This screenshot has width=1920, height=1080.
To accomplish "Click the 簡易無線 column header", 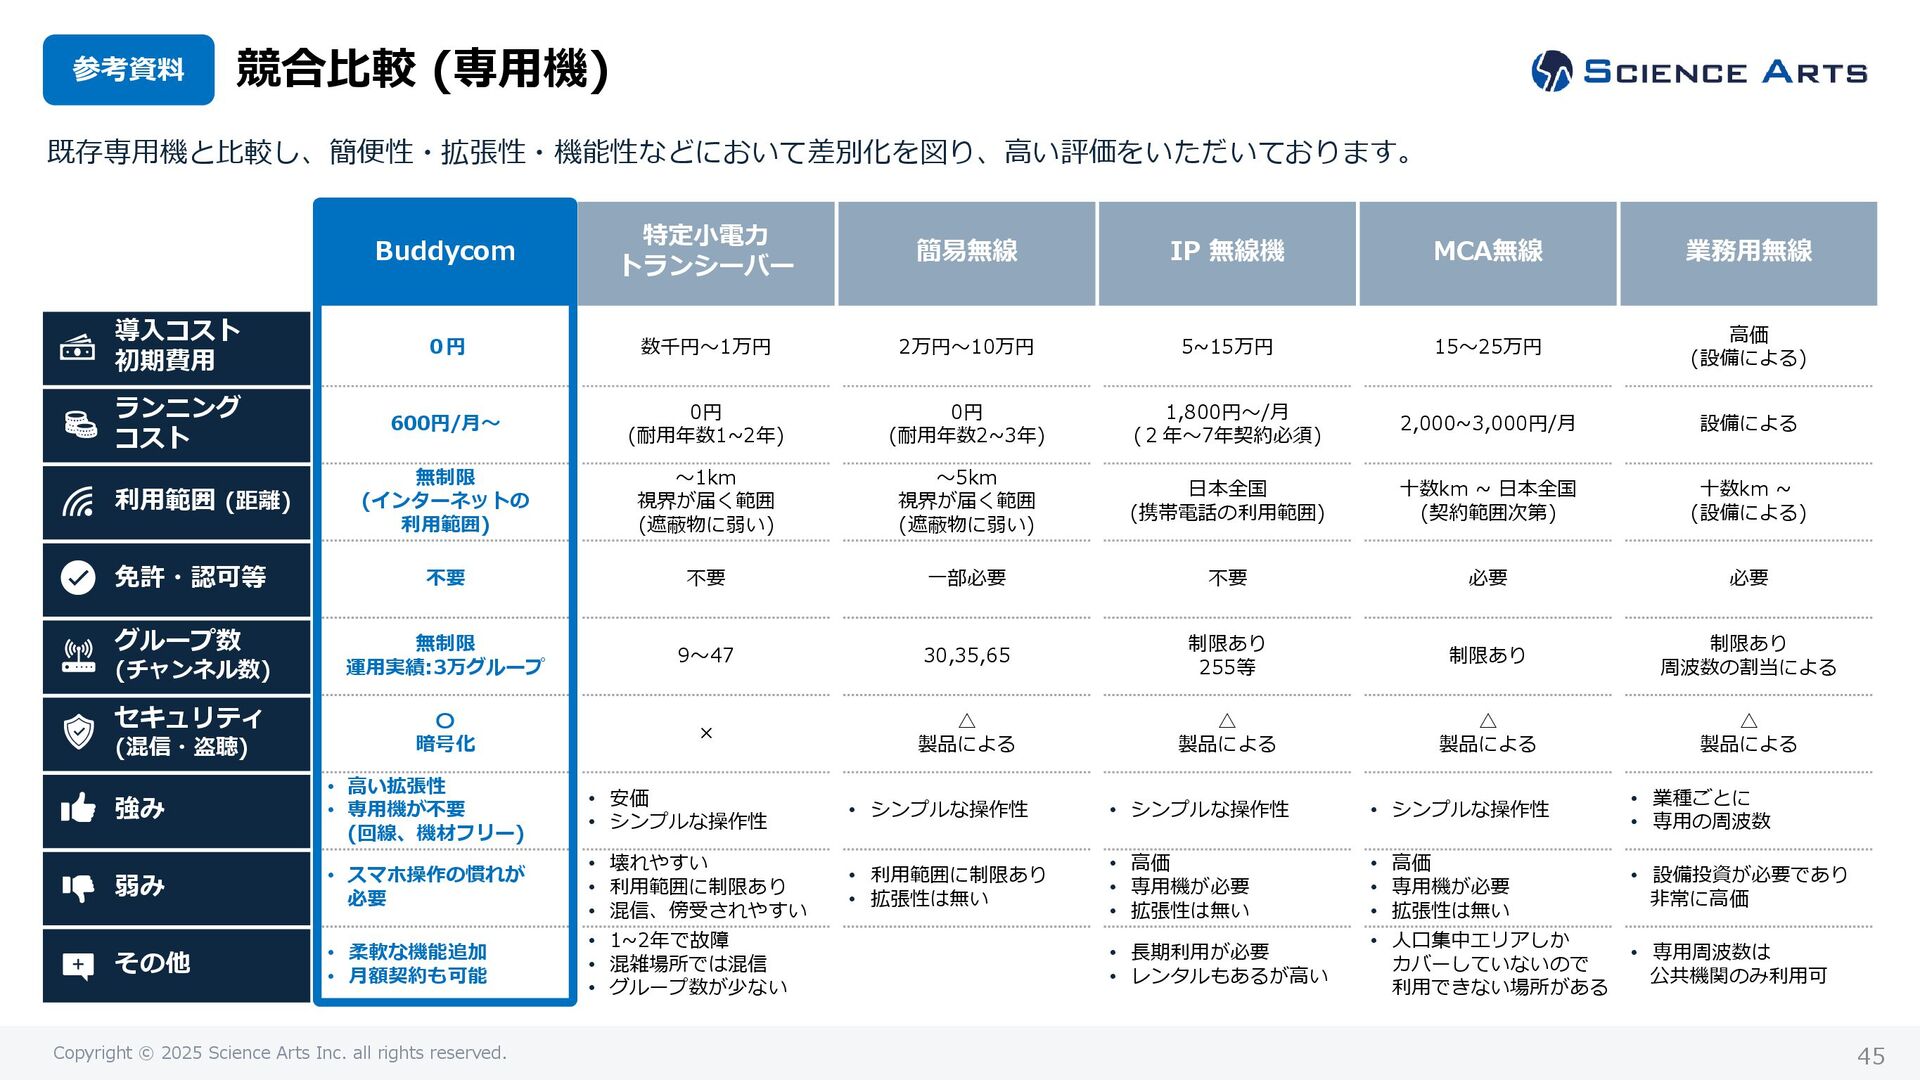I will pos(966,252).
